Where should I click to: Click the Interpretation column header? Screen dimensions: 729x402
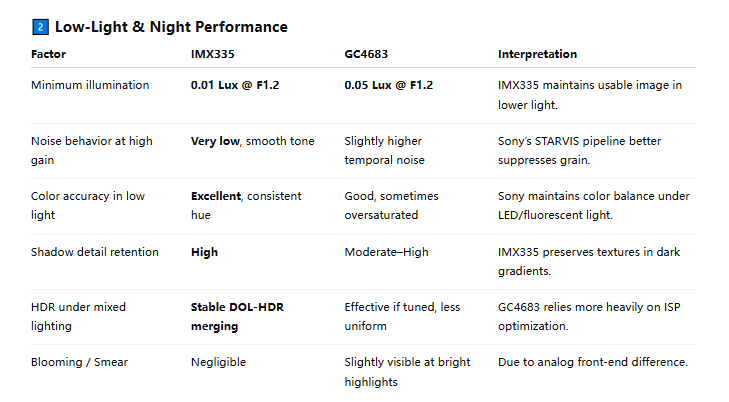537,54
